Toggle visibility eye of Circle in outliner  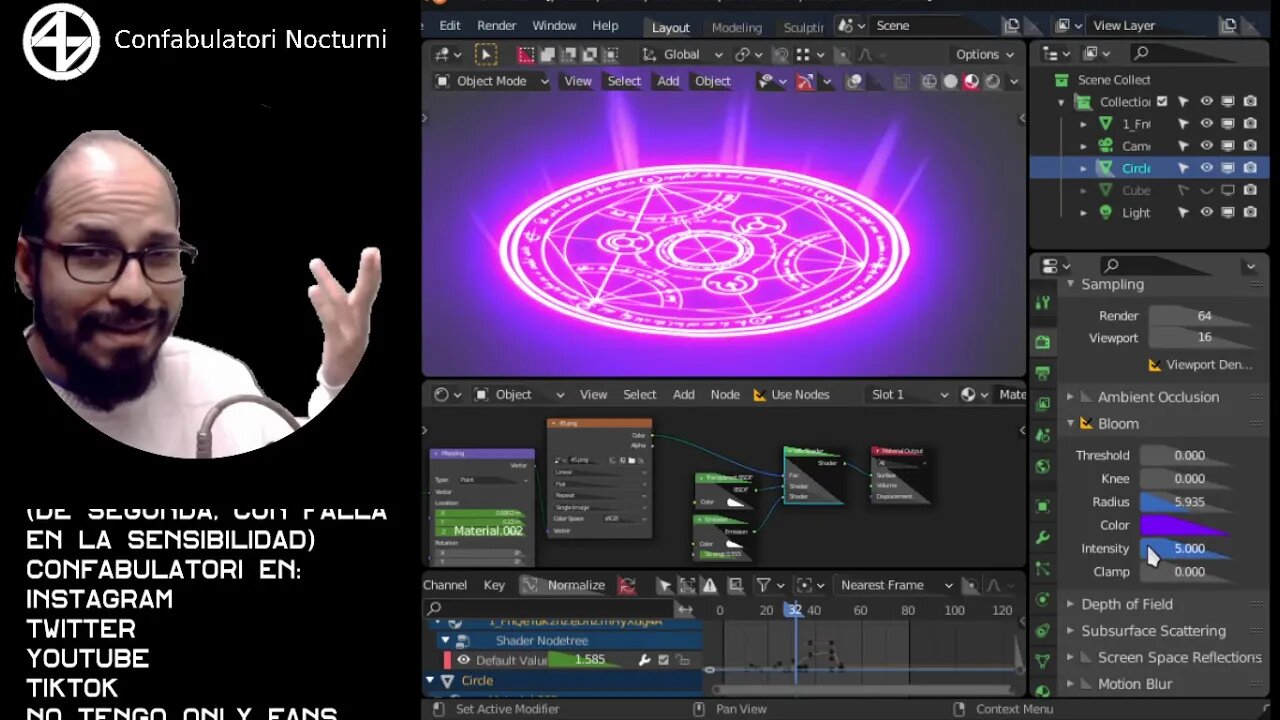(x=1206, y=168)
